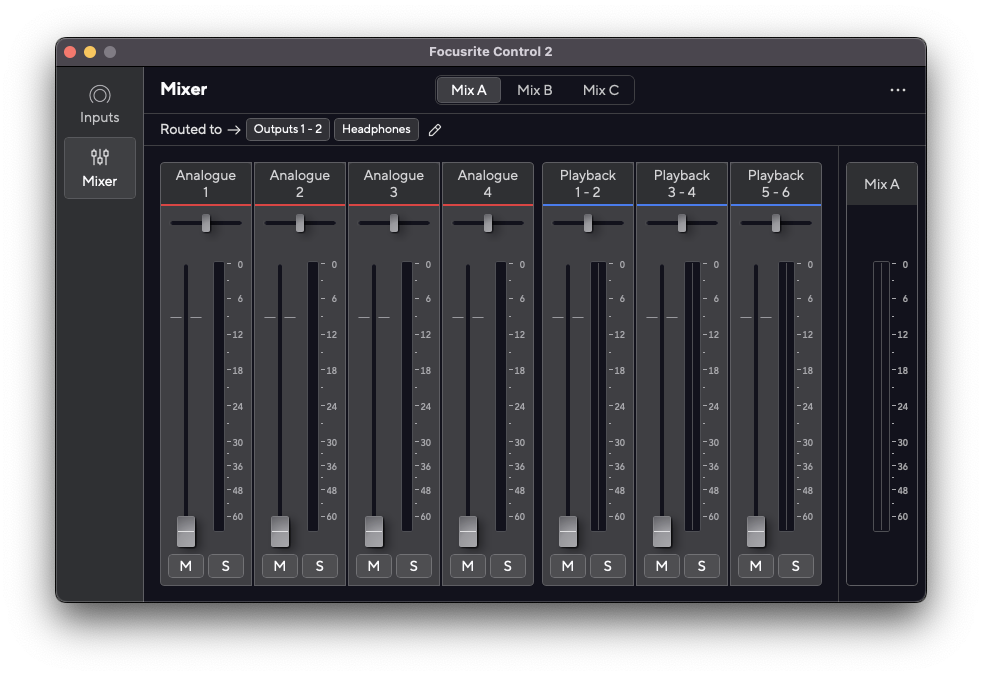The width and height of the screenshot is (982, 676).
Task: Switch to the Mix B tab
Action: pyautogui.click(x=535, y=90)
